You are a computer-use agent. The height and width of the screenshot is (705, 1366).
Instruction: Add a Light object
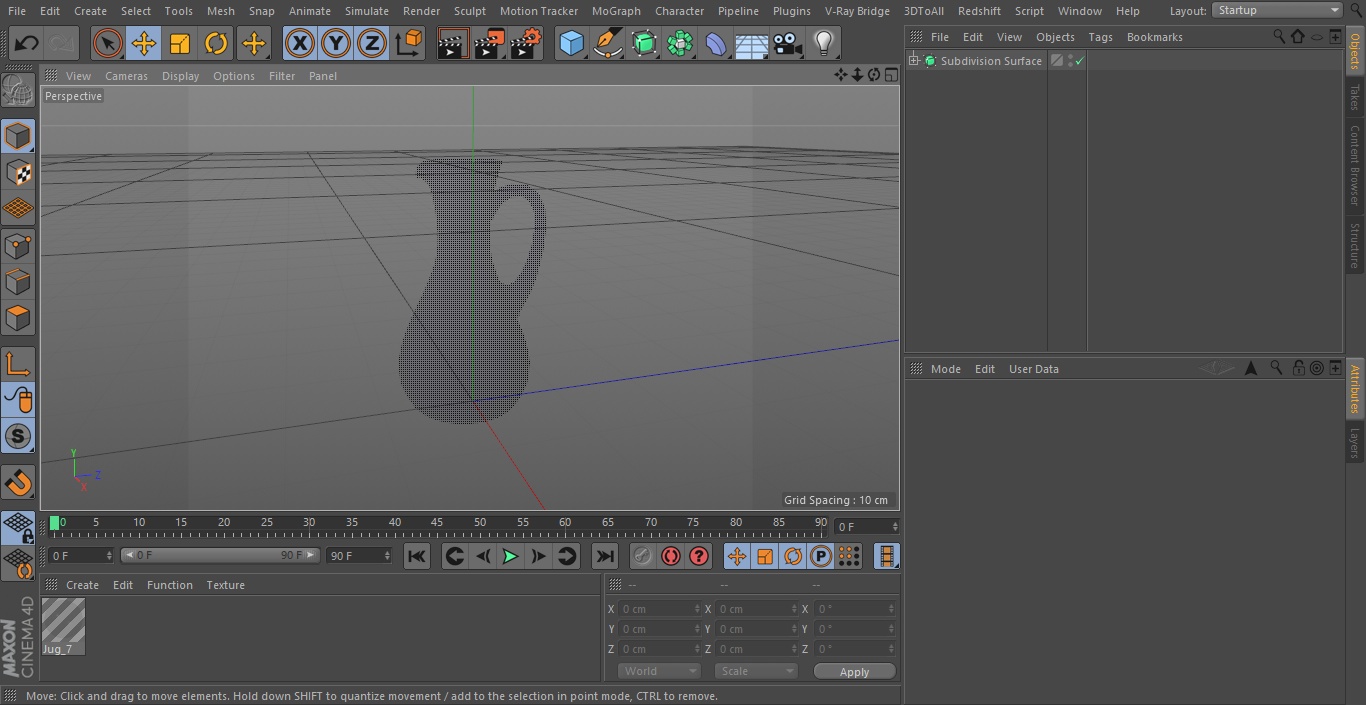click(x=824, y=43)
